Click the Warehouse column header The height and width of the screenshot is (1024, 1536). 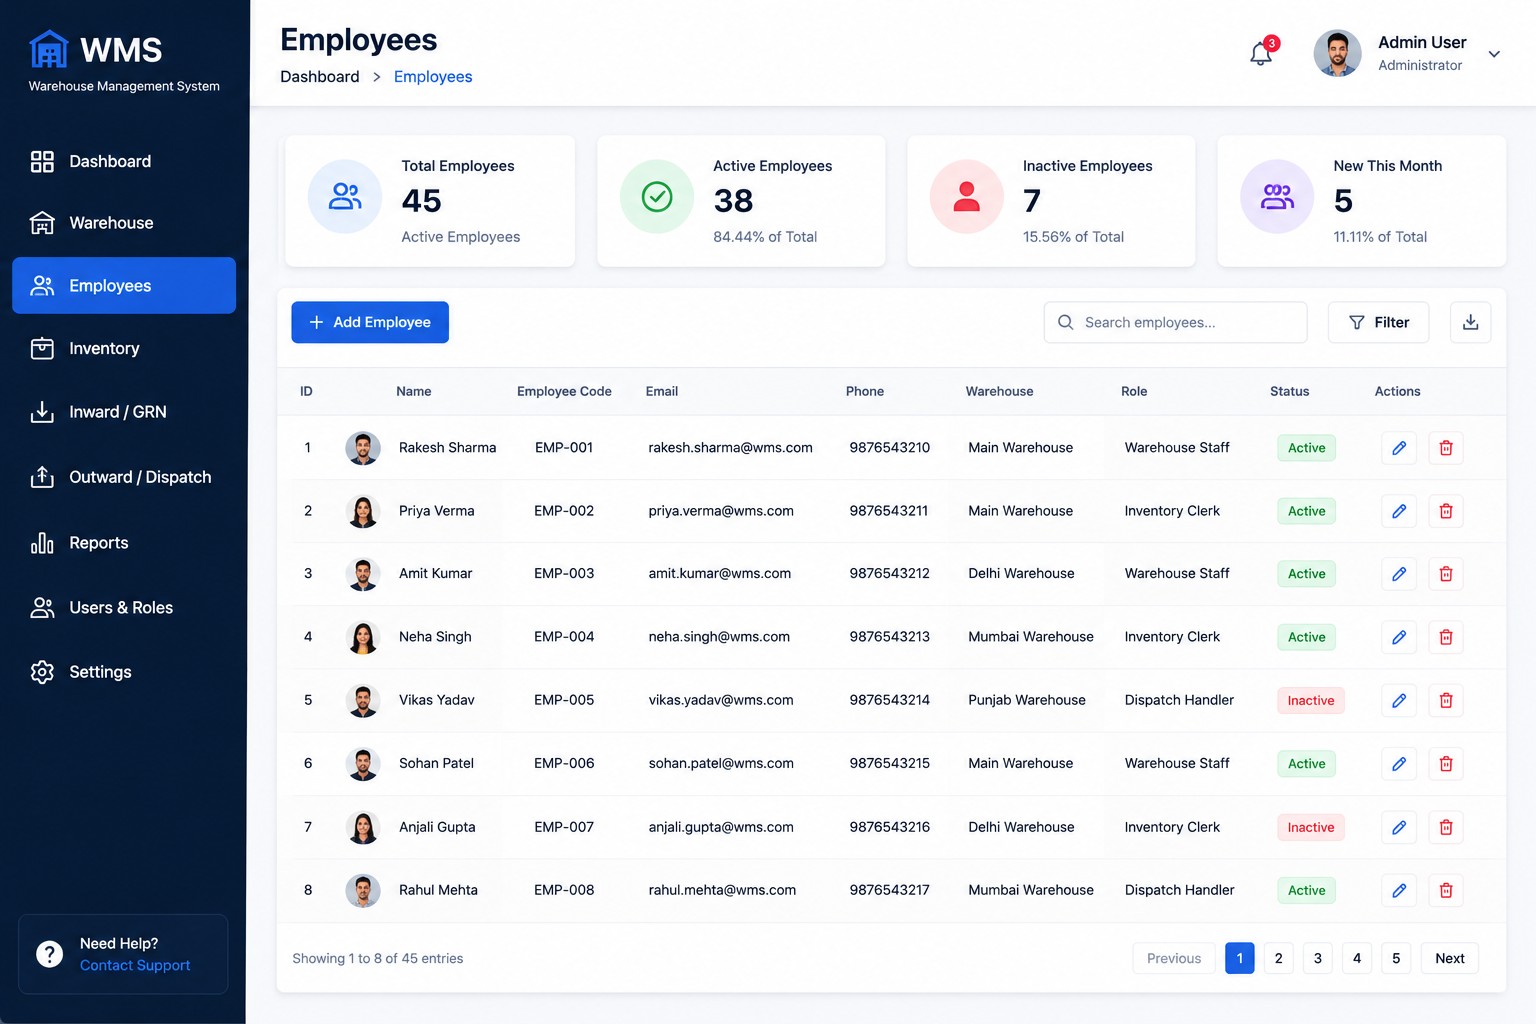[999, 392]
